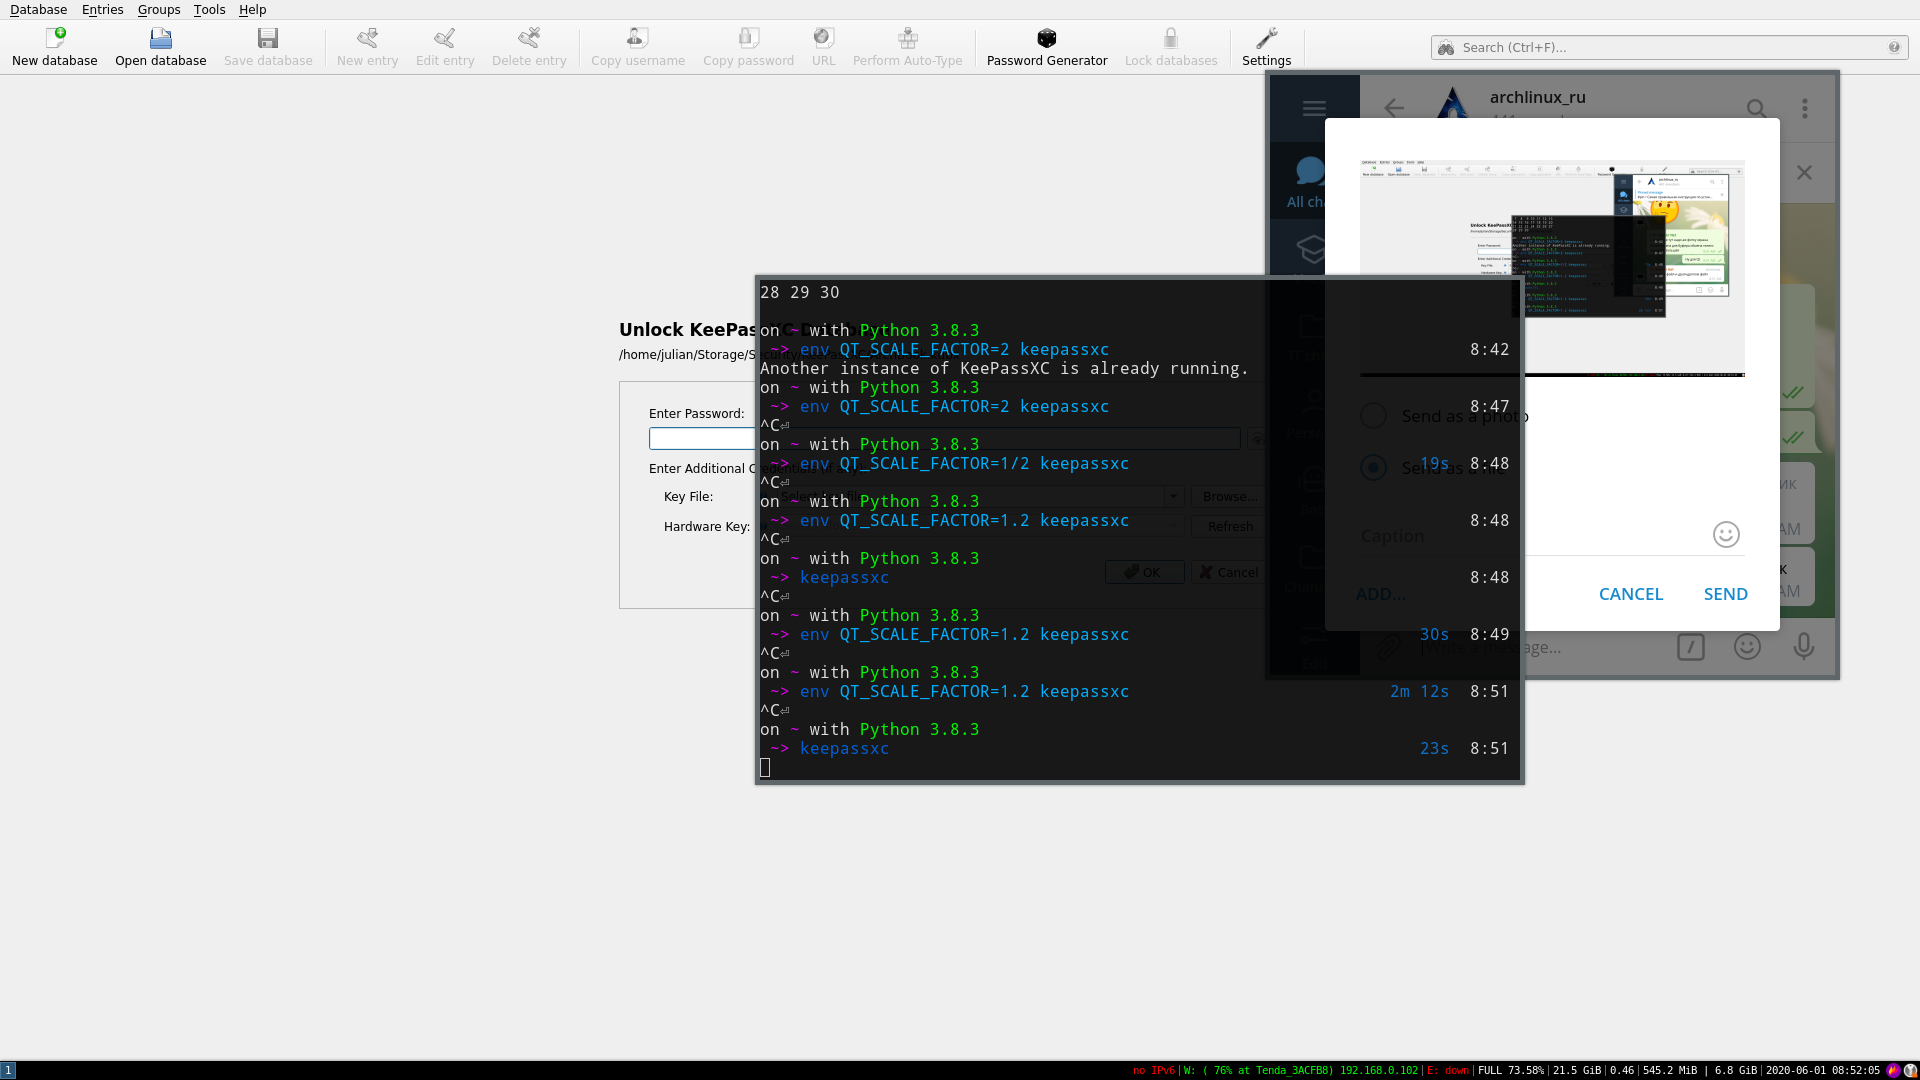Click the Copy username toolbar icon
Image resolution: width=1920 pixels, height=1080 pixels.
pos(638,38)
